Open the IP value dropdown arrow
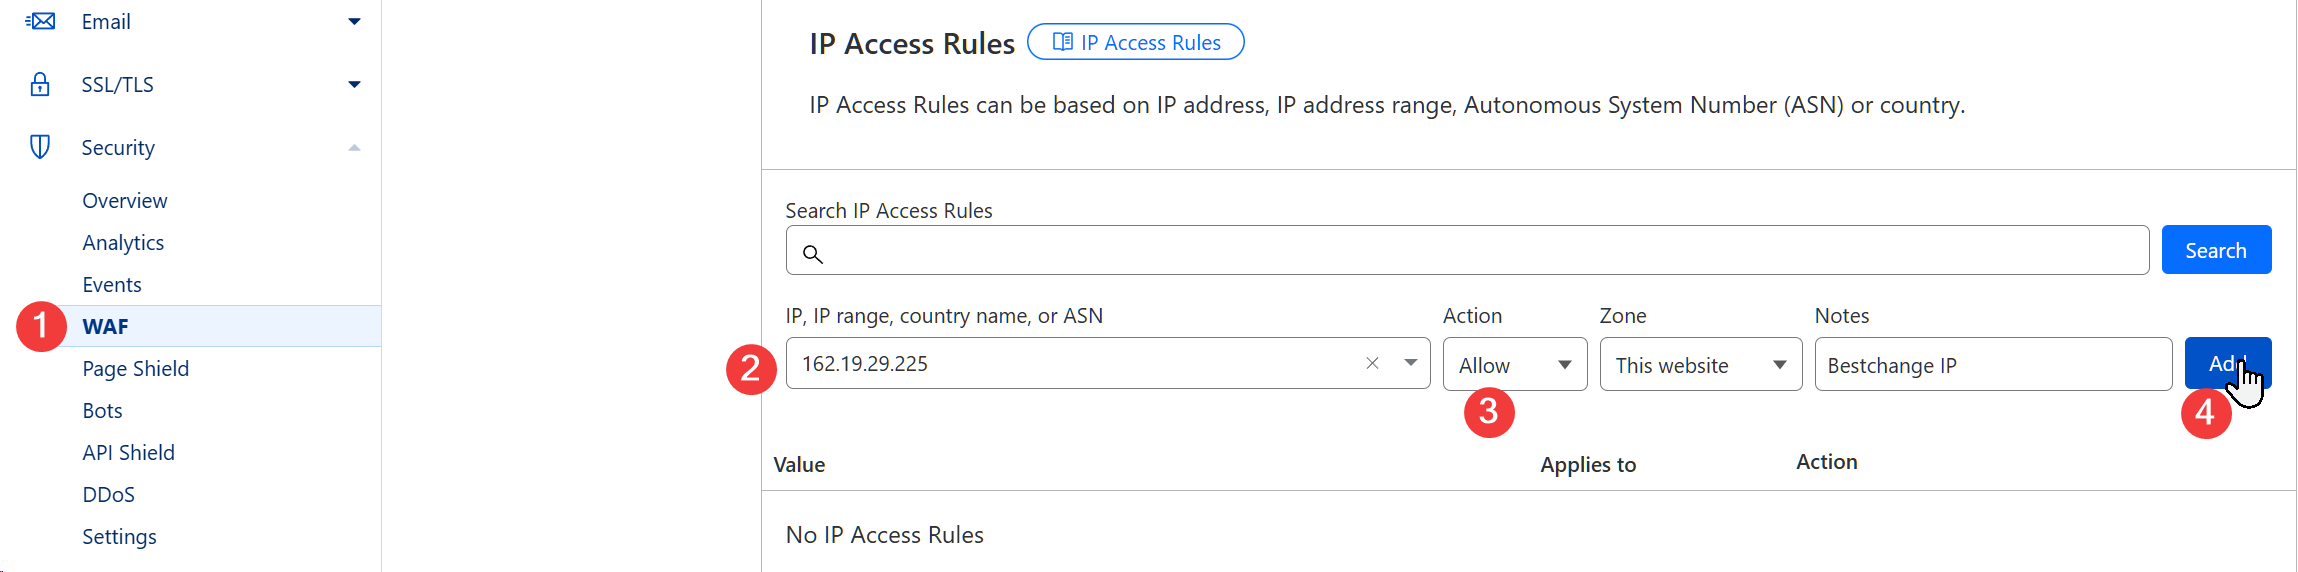Viewport: 2298px width, 572px height. point(1410,363)
